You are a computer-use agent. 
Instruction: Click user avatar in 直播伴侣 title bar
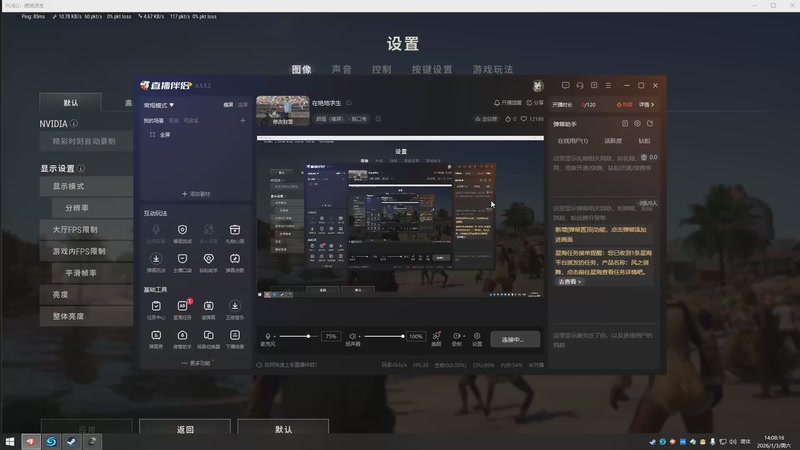point(538,86)
